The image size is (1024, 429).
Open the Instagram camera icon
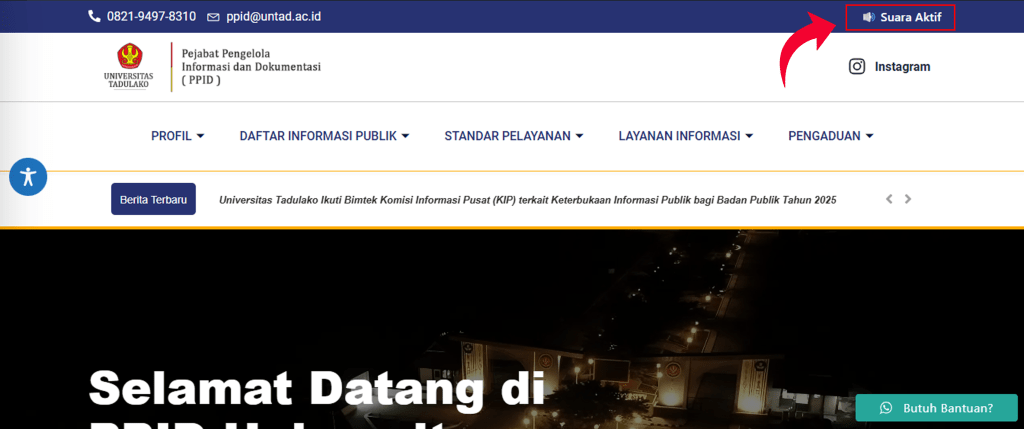[857, 67]
